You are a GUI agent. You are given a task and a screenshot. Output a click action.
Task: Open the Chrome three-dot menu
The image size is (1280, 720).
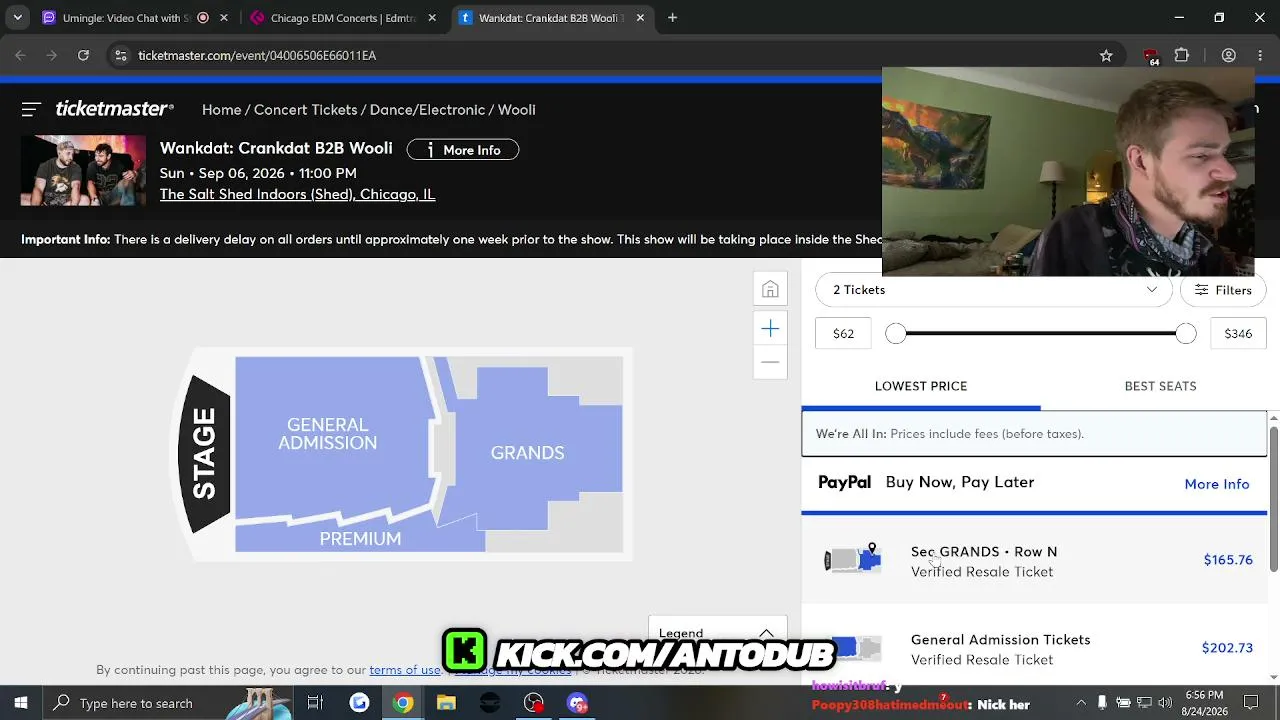pyautogui.click(x=1260, y=55)
